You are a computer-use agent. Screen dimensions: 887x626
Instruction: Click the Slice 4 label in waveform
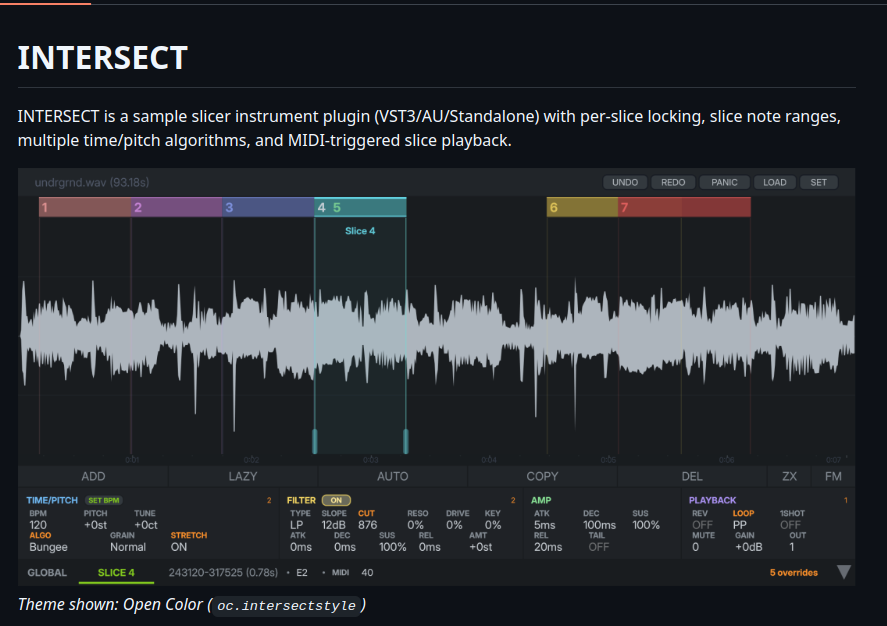click(x=360, y=231)
